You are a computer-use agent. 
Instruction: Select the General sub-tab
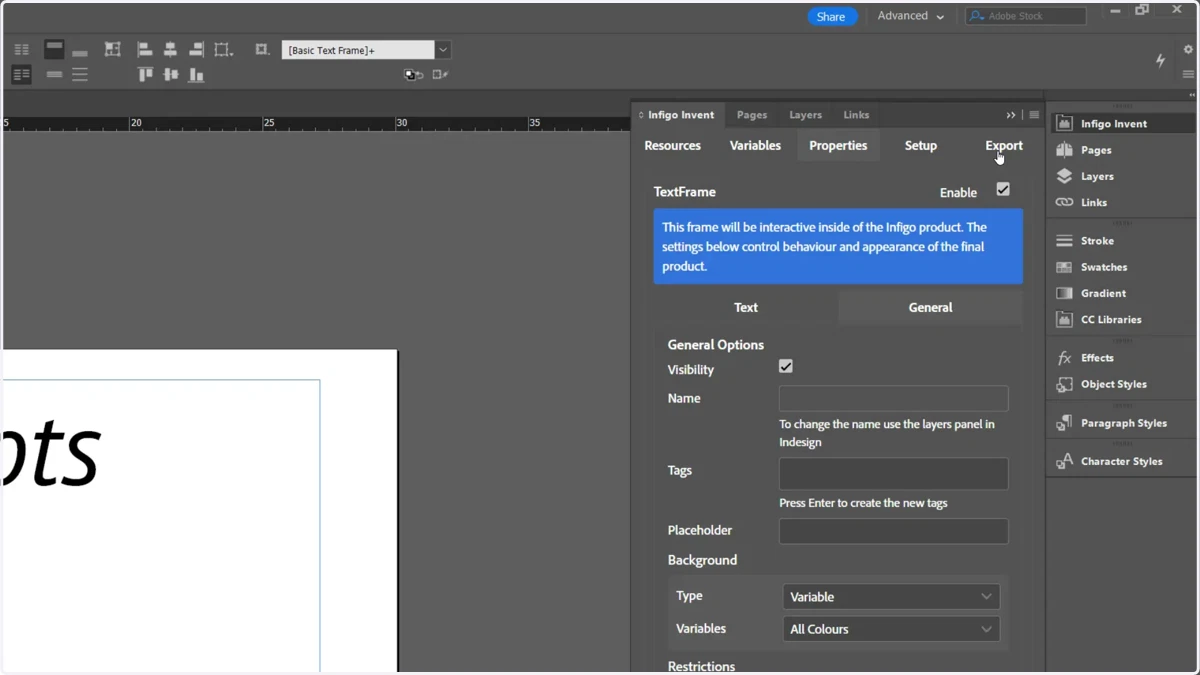[930, 308]
